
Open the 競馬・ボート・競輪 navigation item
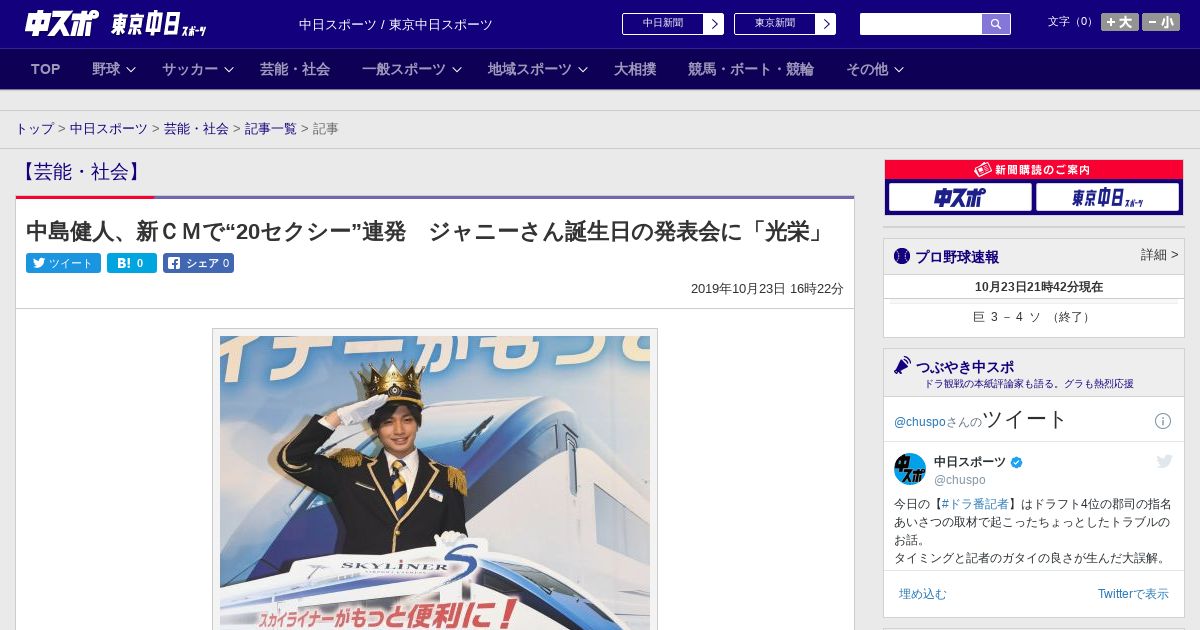pyautogui.click(x=751, y=69)
